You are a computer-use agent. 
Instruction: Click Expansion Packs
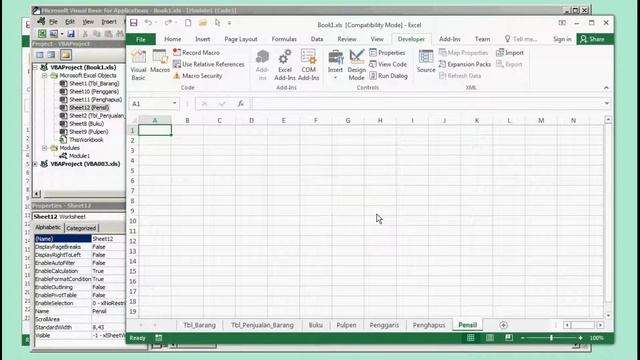tap(465, 64)
